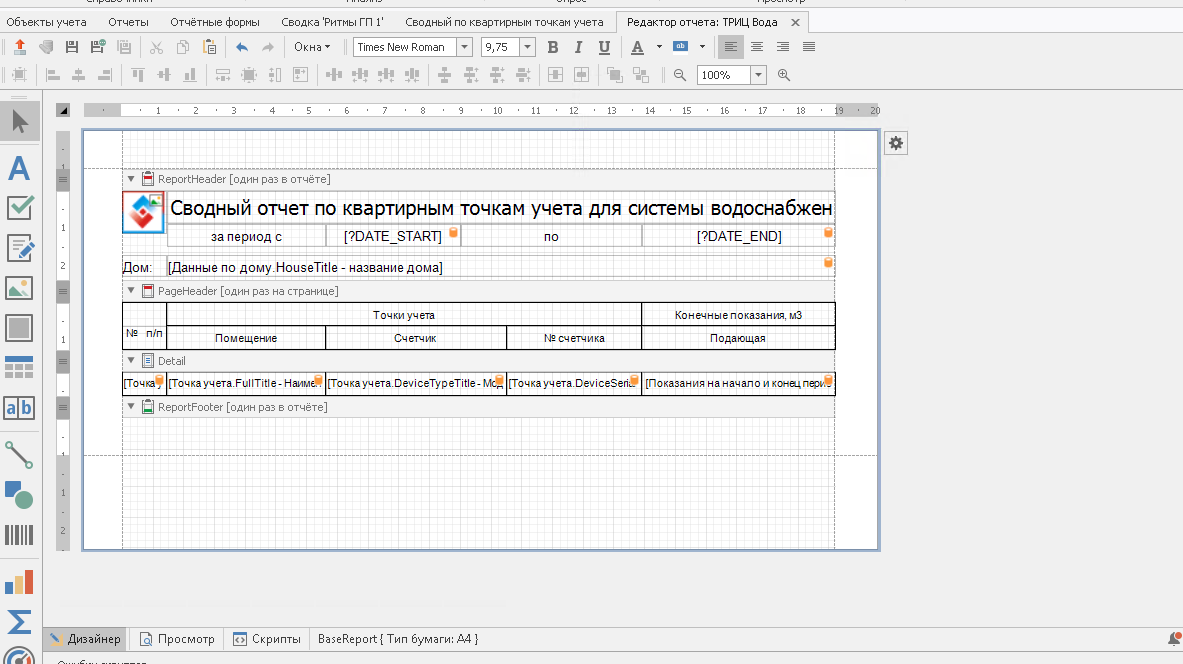Open the font color dropdown arrow
1183x664 pixels.
659,47
